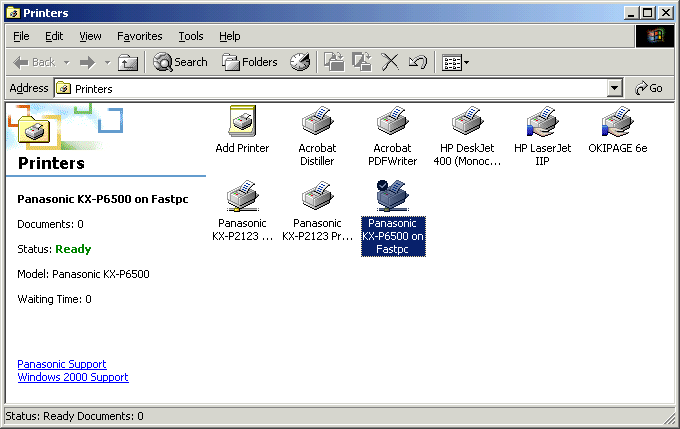Click the Documents: 0 text in side panel
680x429 pixels.
(x=50, y=224)
